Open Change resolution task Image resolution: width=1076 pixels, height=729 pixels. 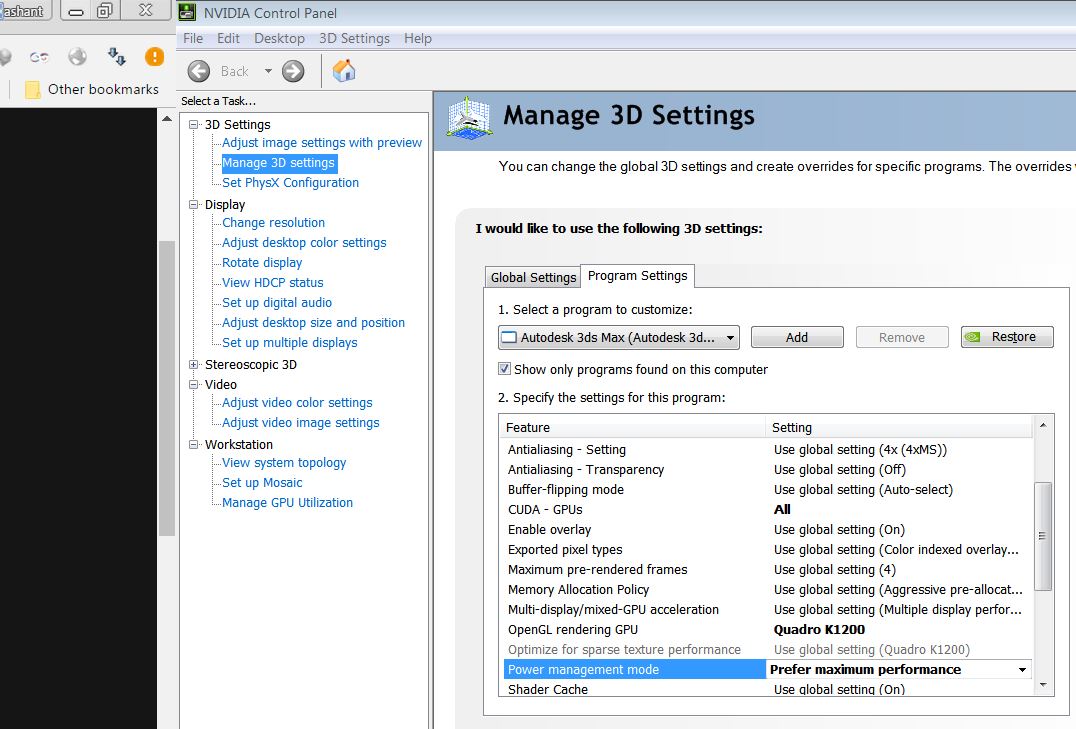pos(273,222)
